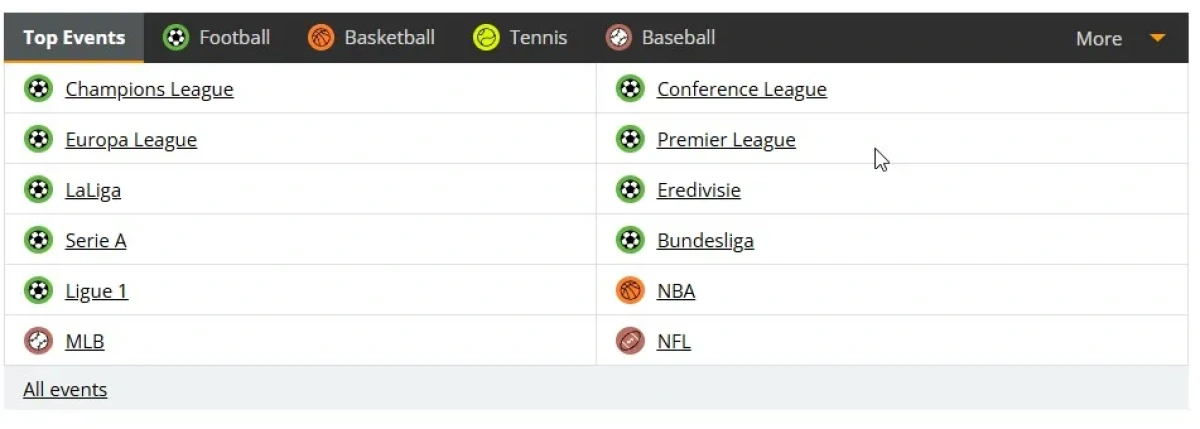The height and width of the screenshot is (429, 1200).
Task: Click the basketball icon beside NBA
Action: [630, 291]
